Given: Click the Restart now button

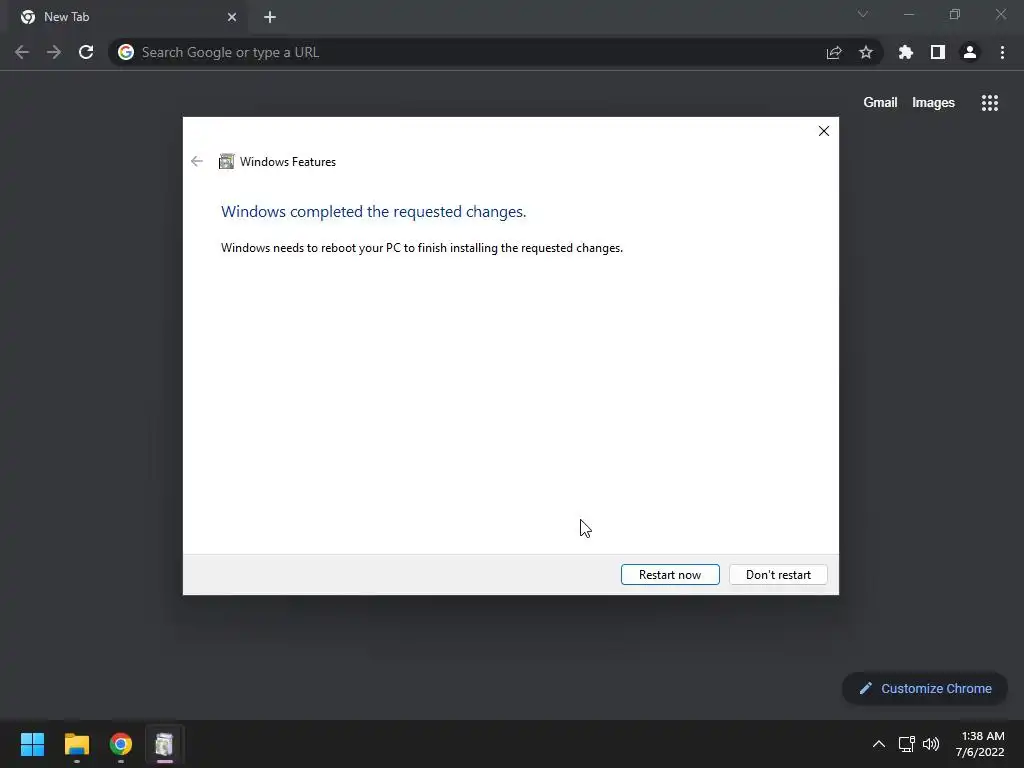Looking at the screenshot, I should tap(670, 575).
